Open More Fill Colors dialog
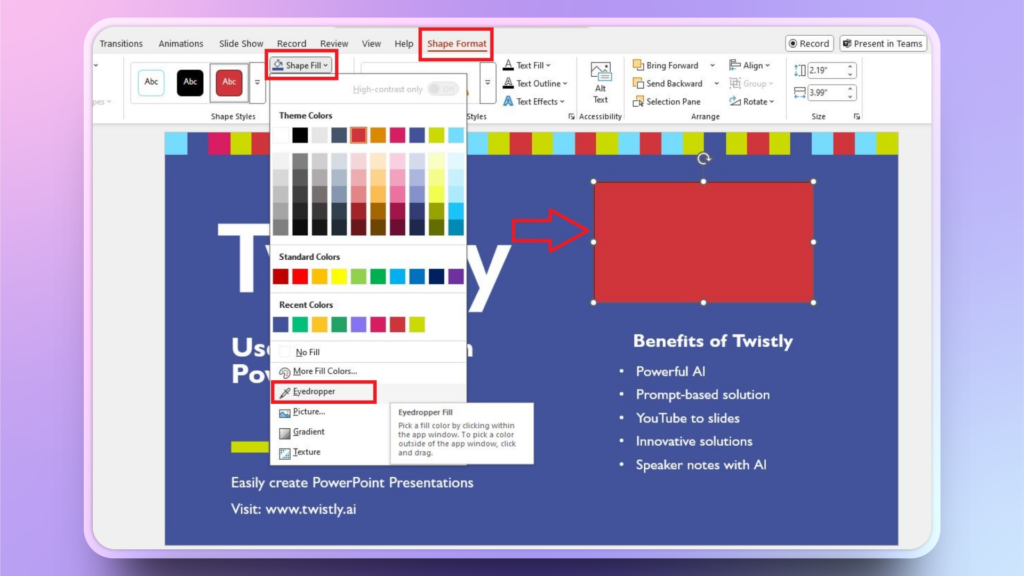This screenshot has width=1024, height=576. tap(325, 371)
